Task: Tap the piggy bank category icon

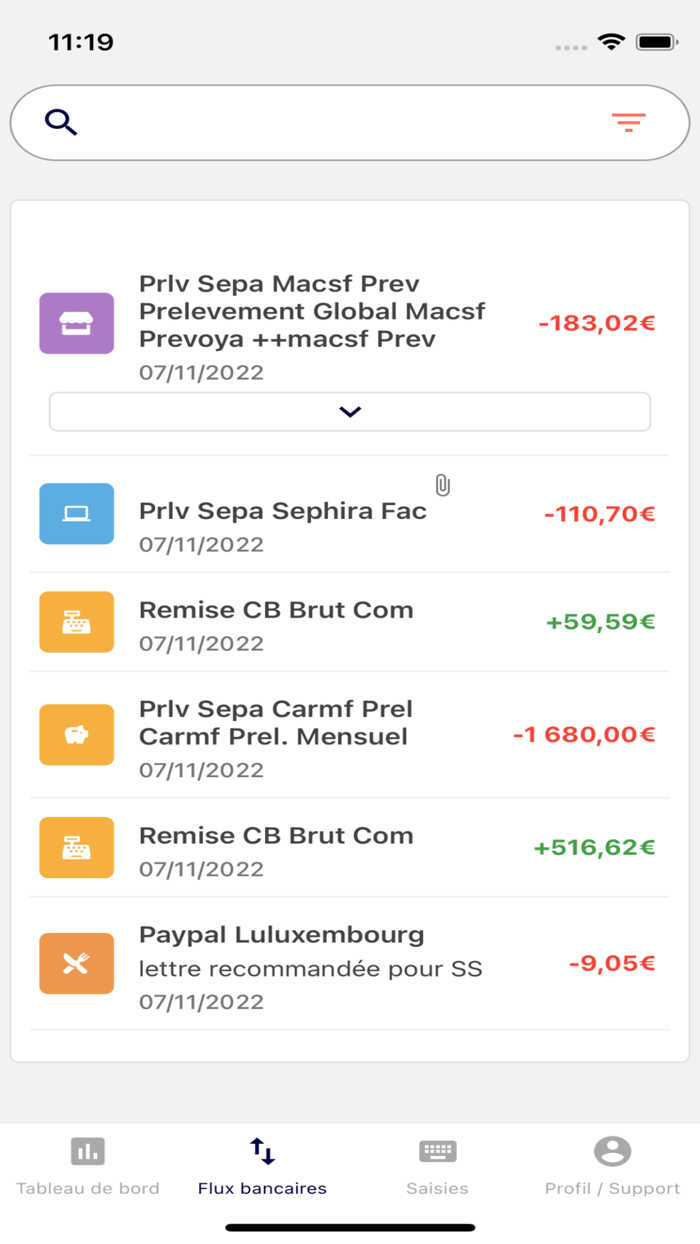Action: pyautogui.click(x=77, y=735)
